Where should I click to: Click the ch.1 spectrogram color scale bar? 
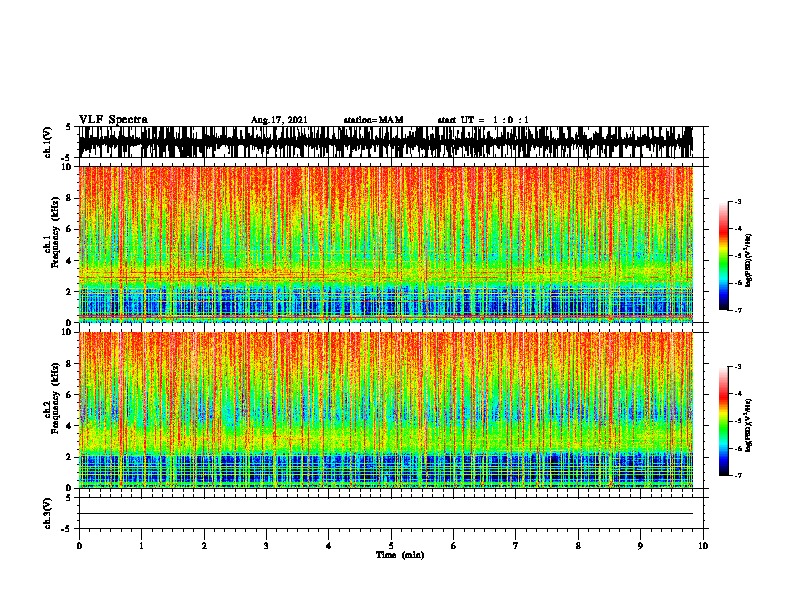724,256
